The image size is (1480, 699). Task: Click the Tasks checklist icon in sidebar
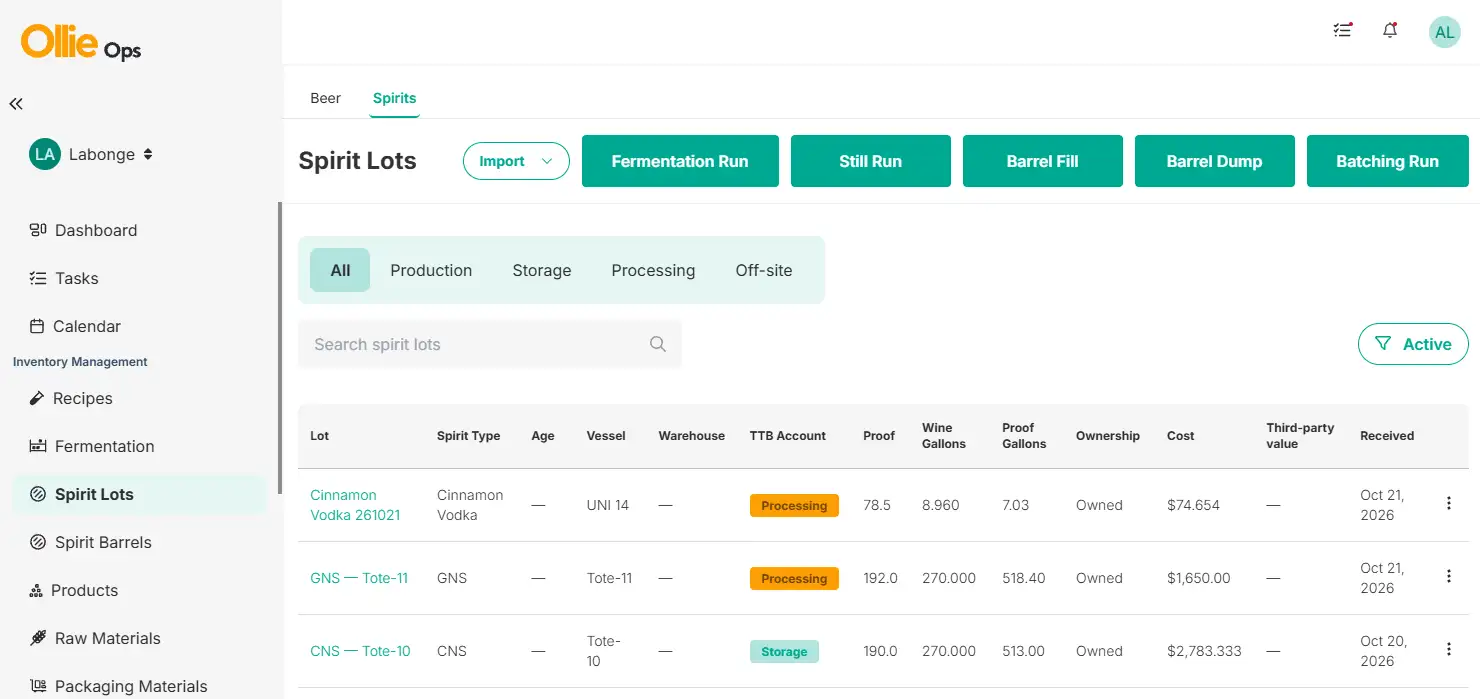coord(38,278)
